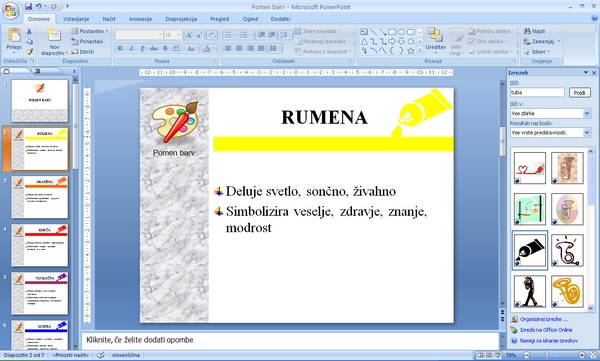Select slide 3 ORANŽNA thumbnail
The image size is (600, 361).
(x=40, y=197)
